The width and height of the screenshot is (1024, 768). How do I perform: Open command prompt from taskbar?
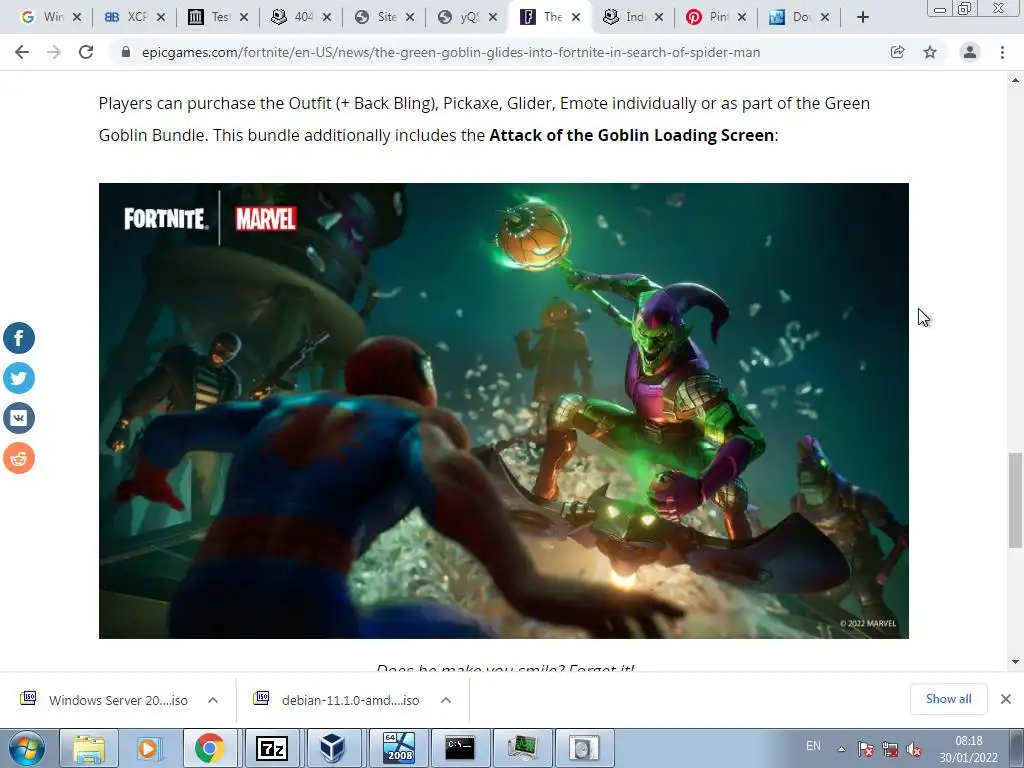(460, 748)
